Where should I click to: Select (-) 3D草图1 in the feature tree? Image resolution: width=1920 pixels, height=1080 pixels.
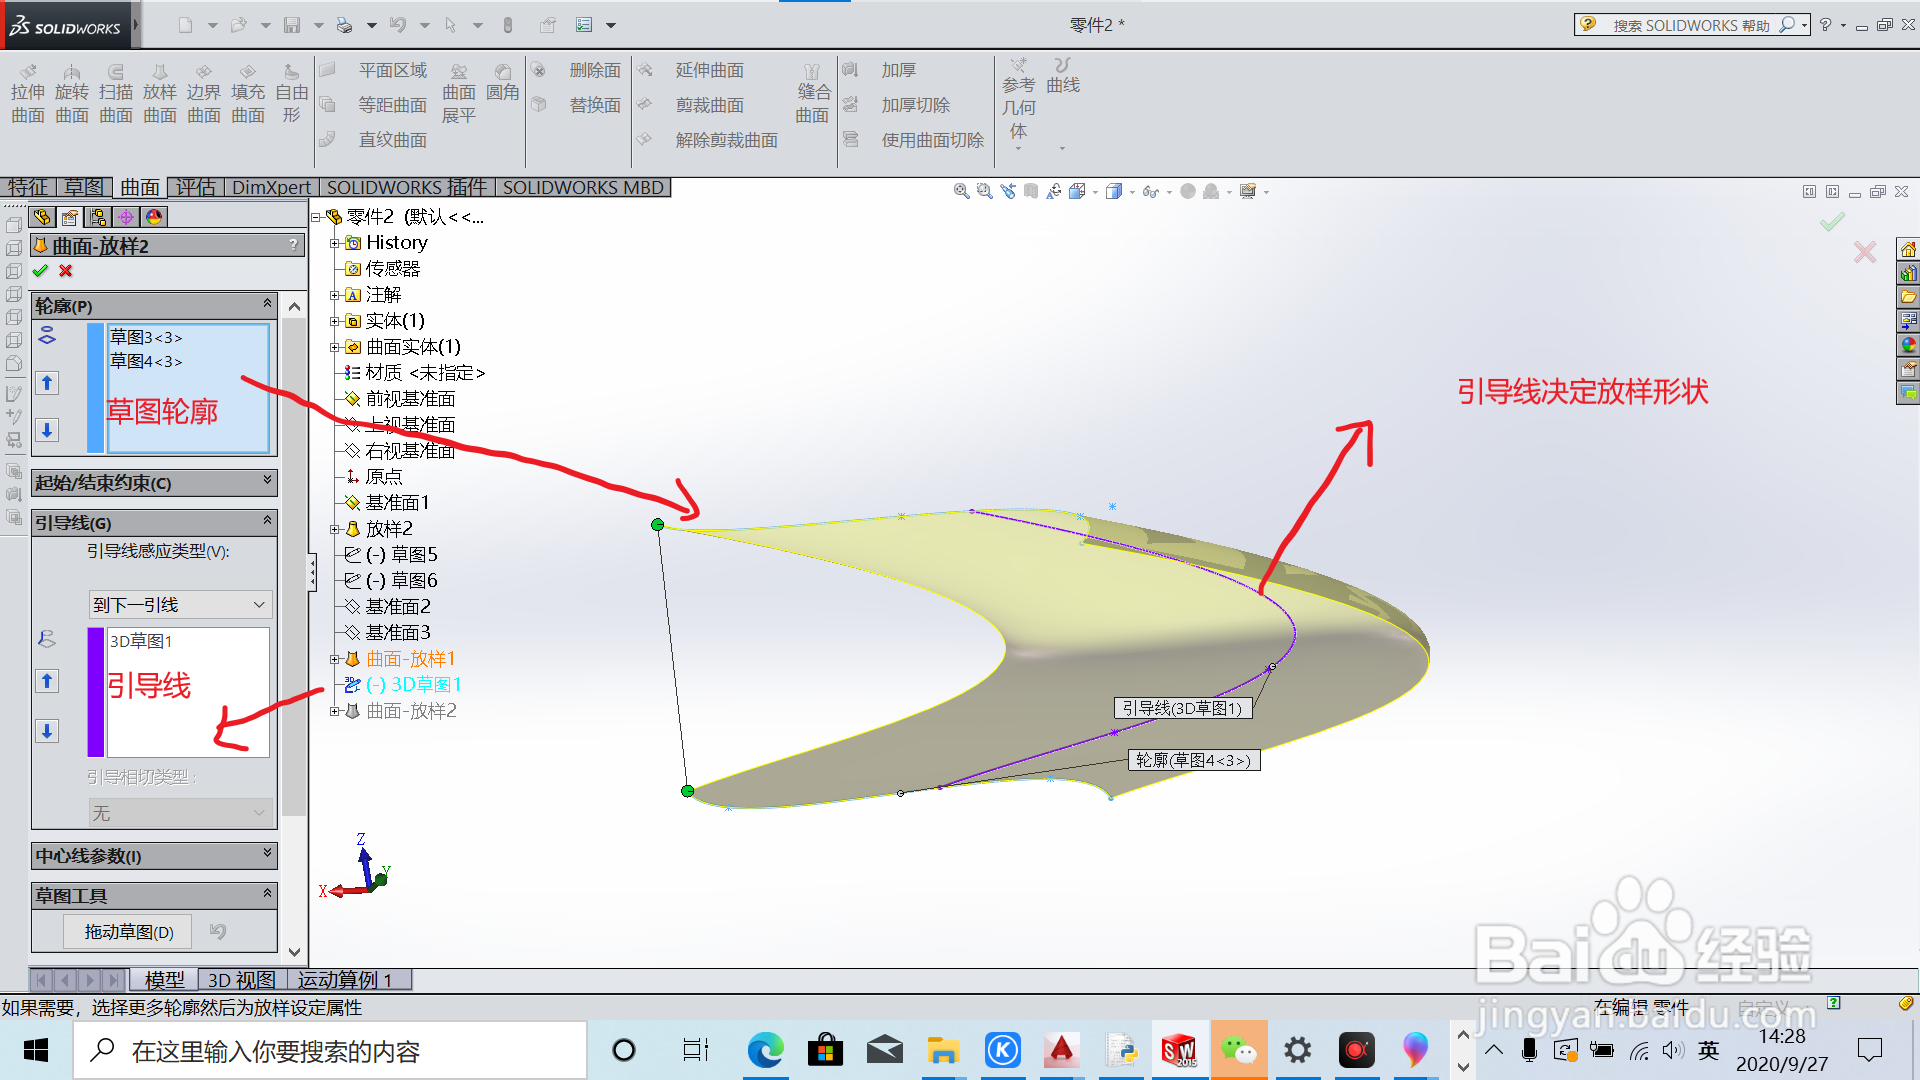pos(413,685)
